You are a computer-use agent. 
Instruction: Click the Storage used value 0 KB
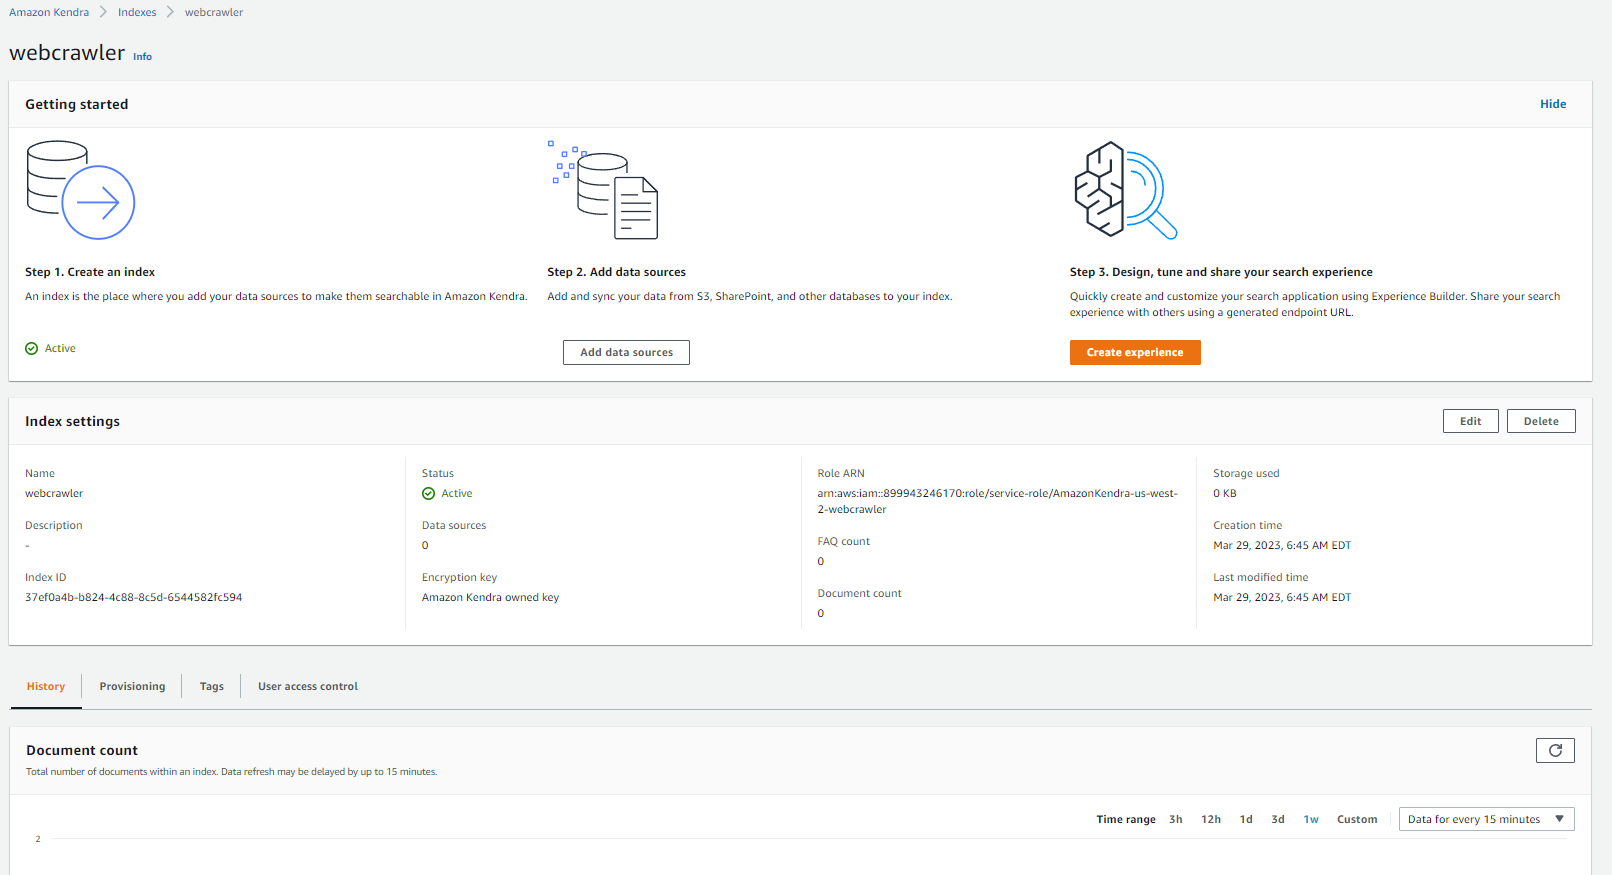(1225, 494)
